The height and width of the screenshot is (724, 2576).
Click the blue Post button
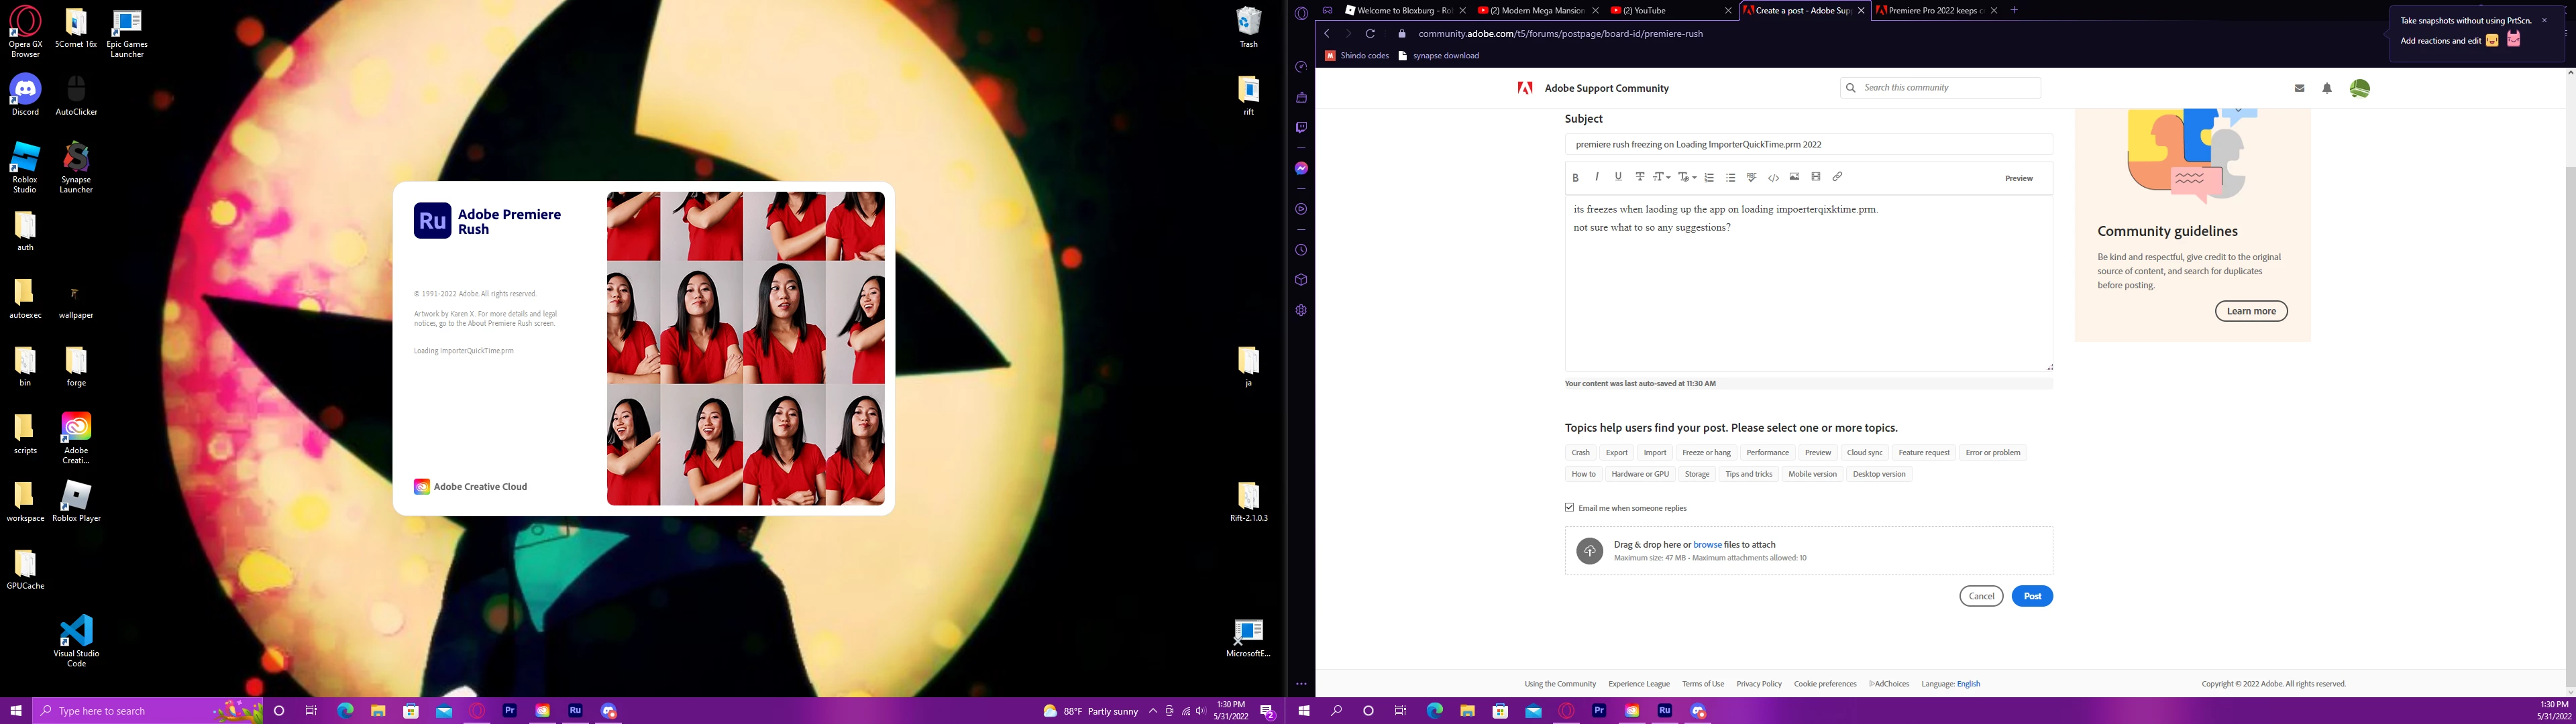[2032, 596]
